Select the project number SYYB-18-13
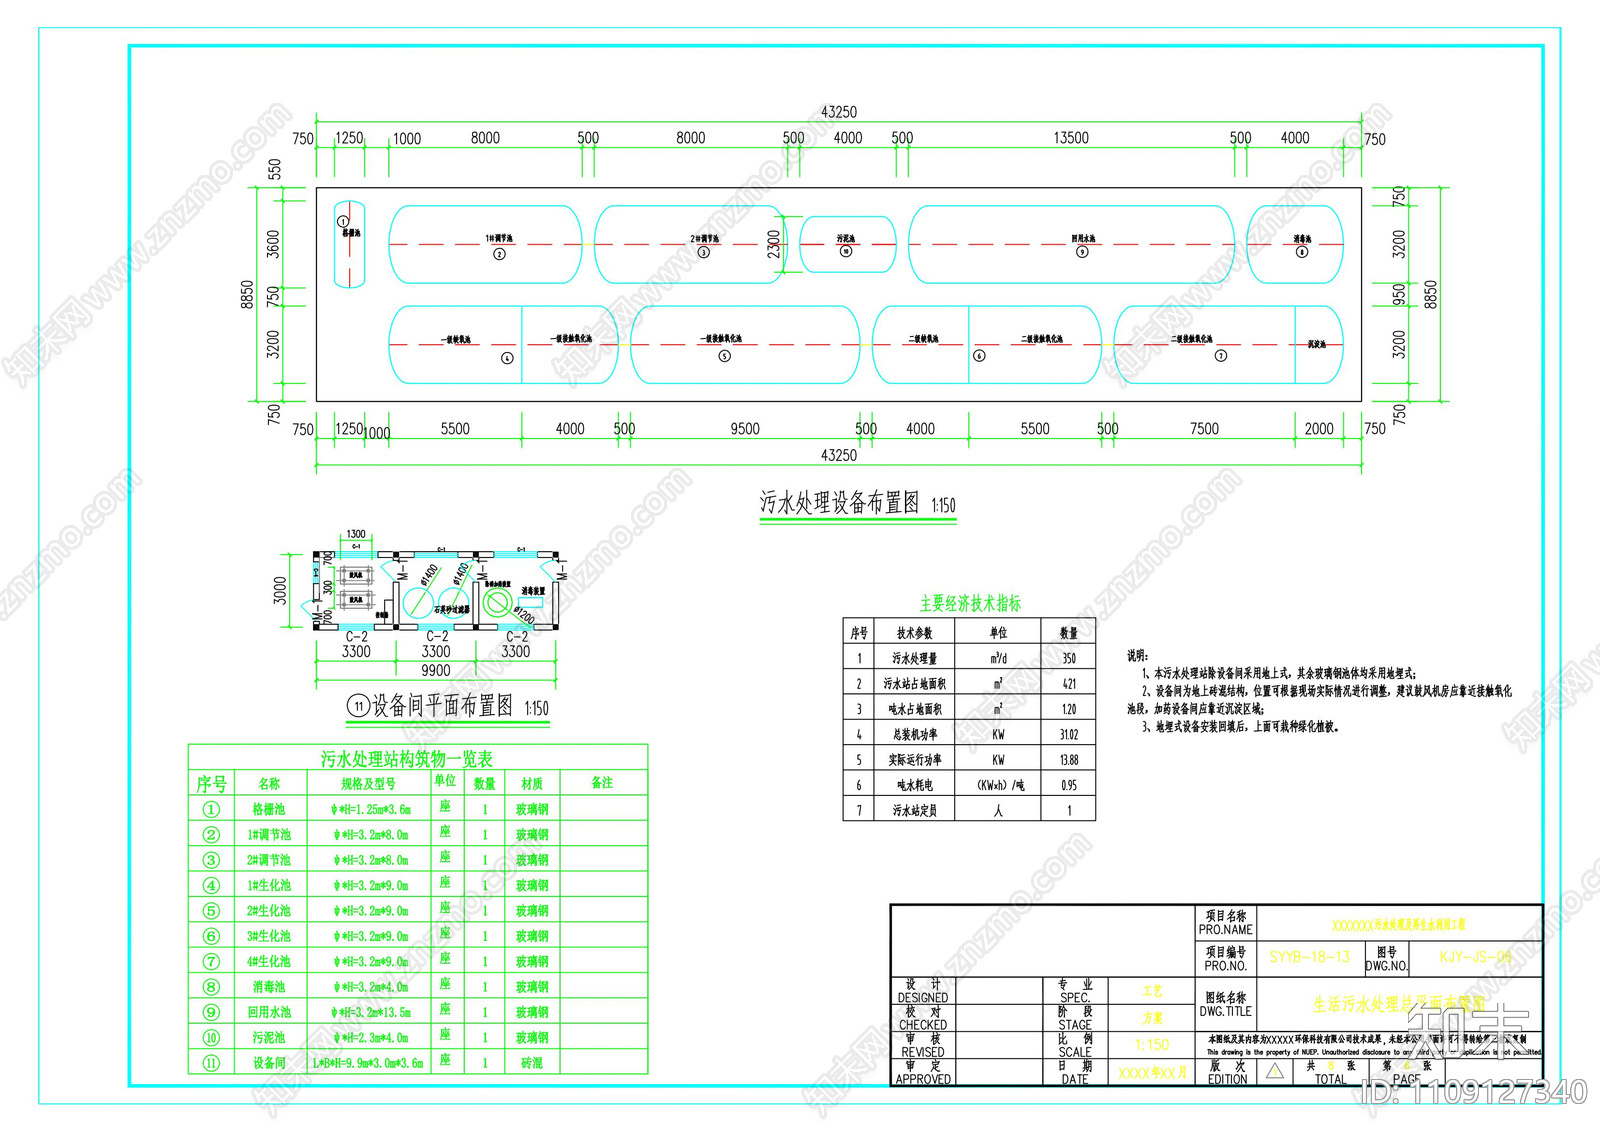The height and width of the screenshot is (1131, 1600). (1310, 957)
